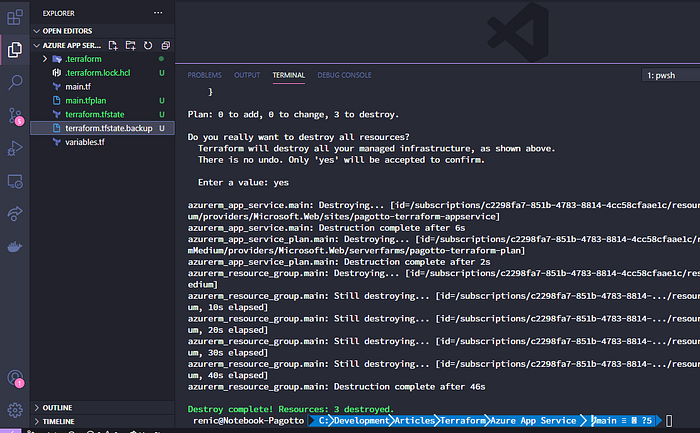Click 'Destruction complete after 46s' line
Screen dimensions: 700x433
pyautogui.click(x=336, y=387)
